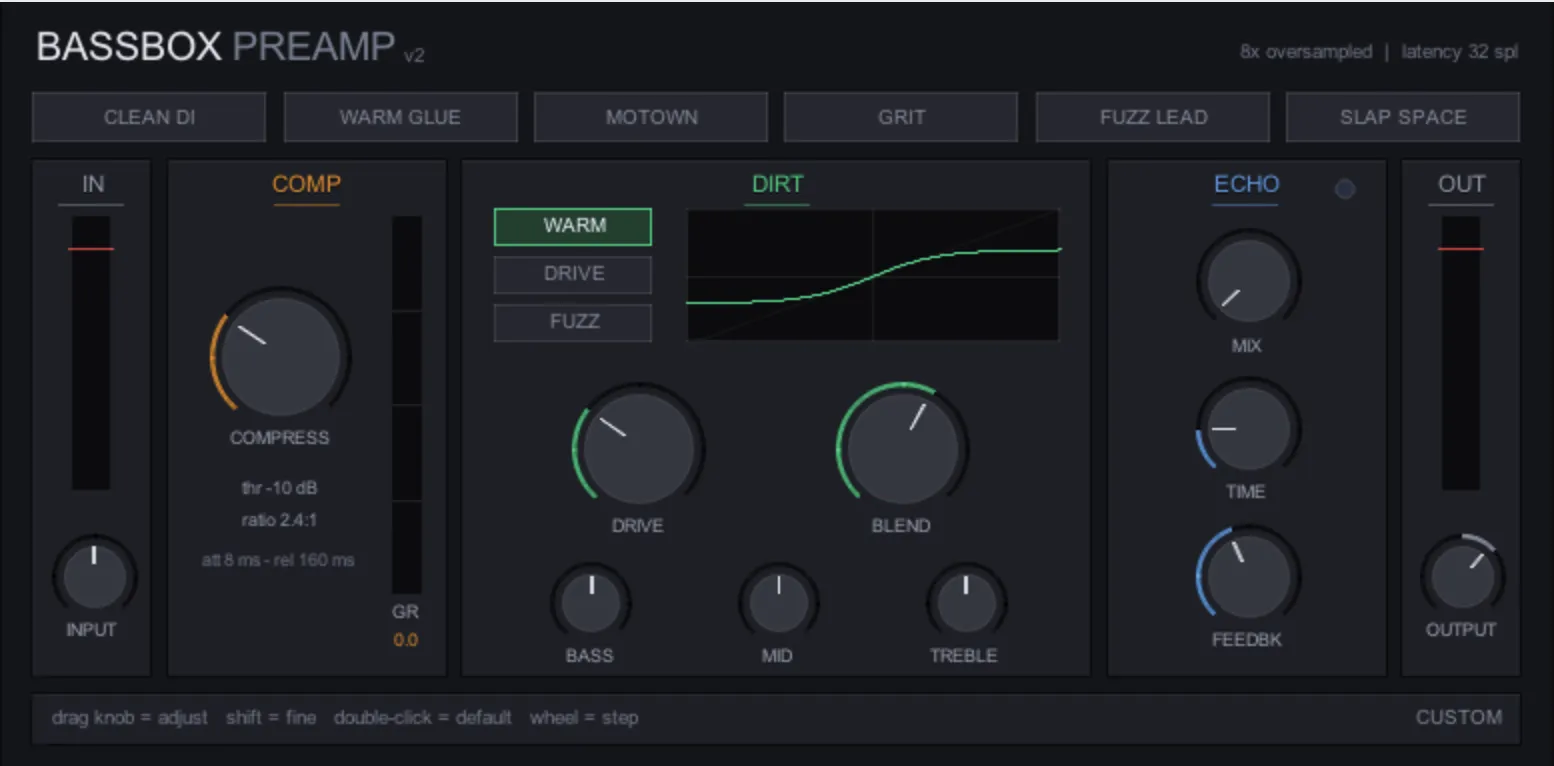Click the BASS tone knob
The width and height of the screenshot is (1554, 766).
pos(590,602)
